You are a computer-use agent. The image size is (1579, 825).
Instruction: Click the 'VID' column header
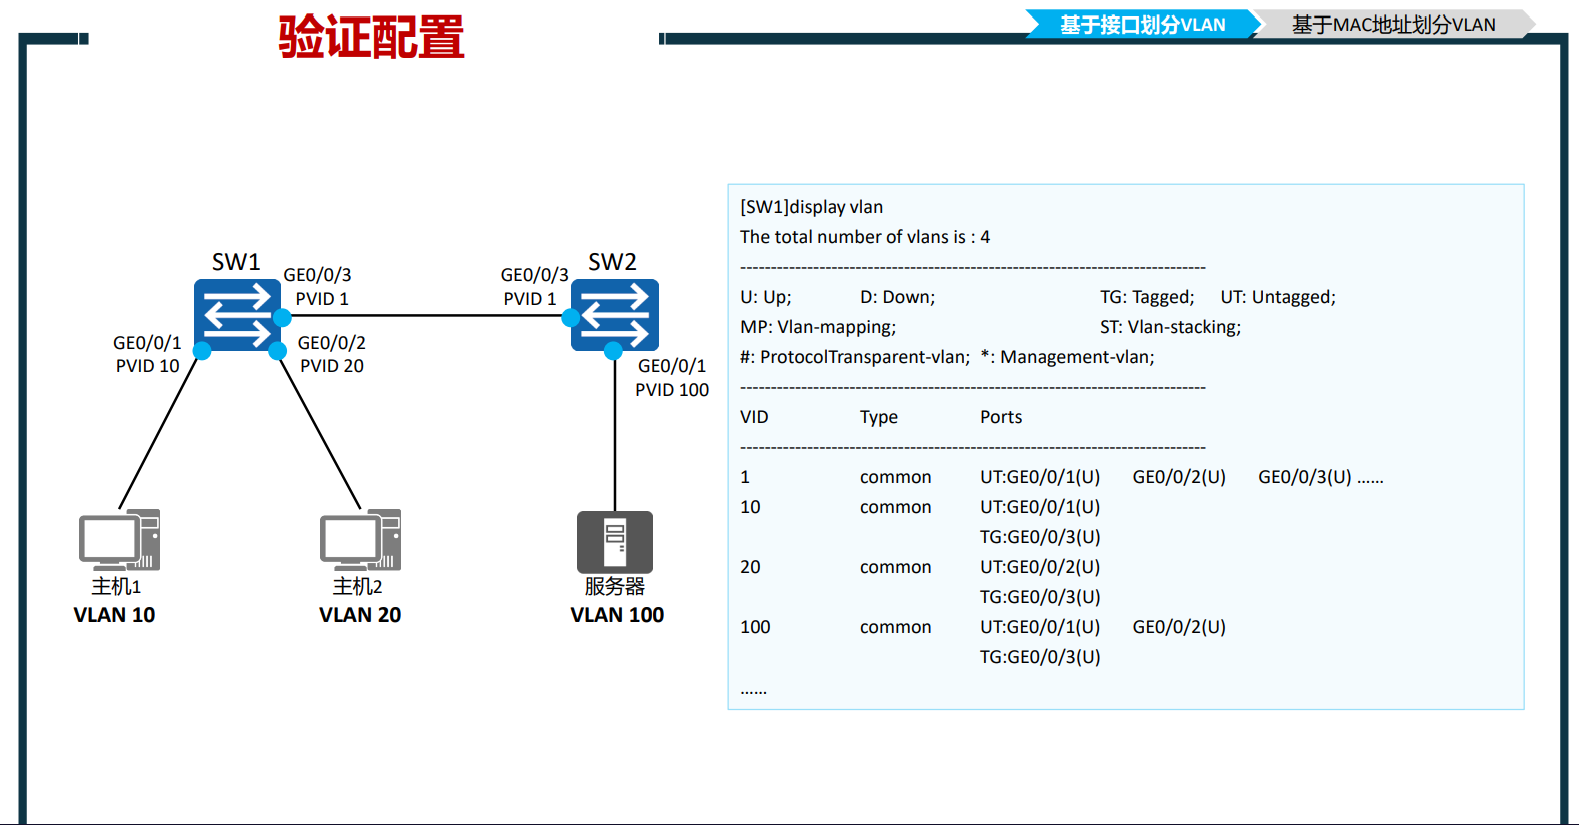tap(754, 417)
